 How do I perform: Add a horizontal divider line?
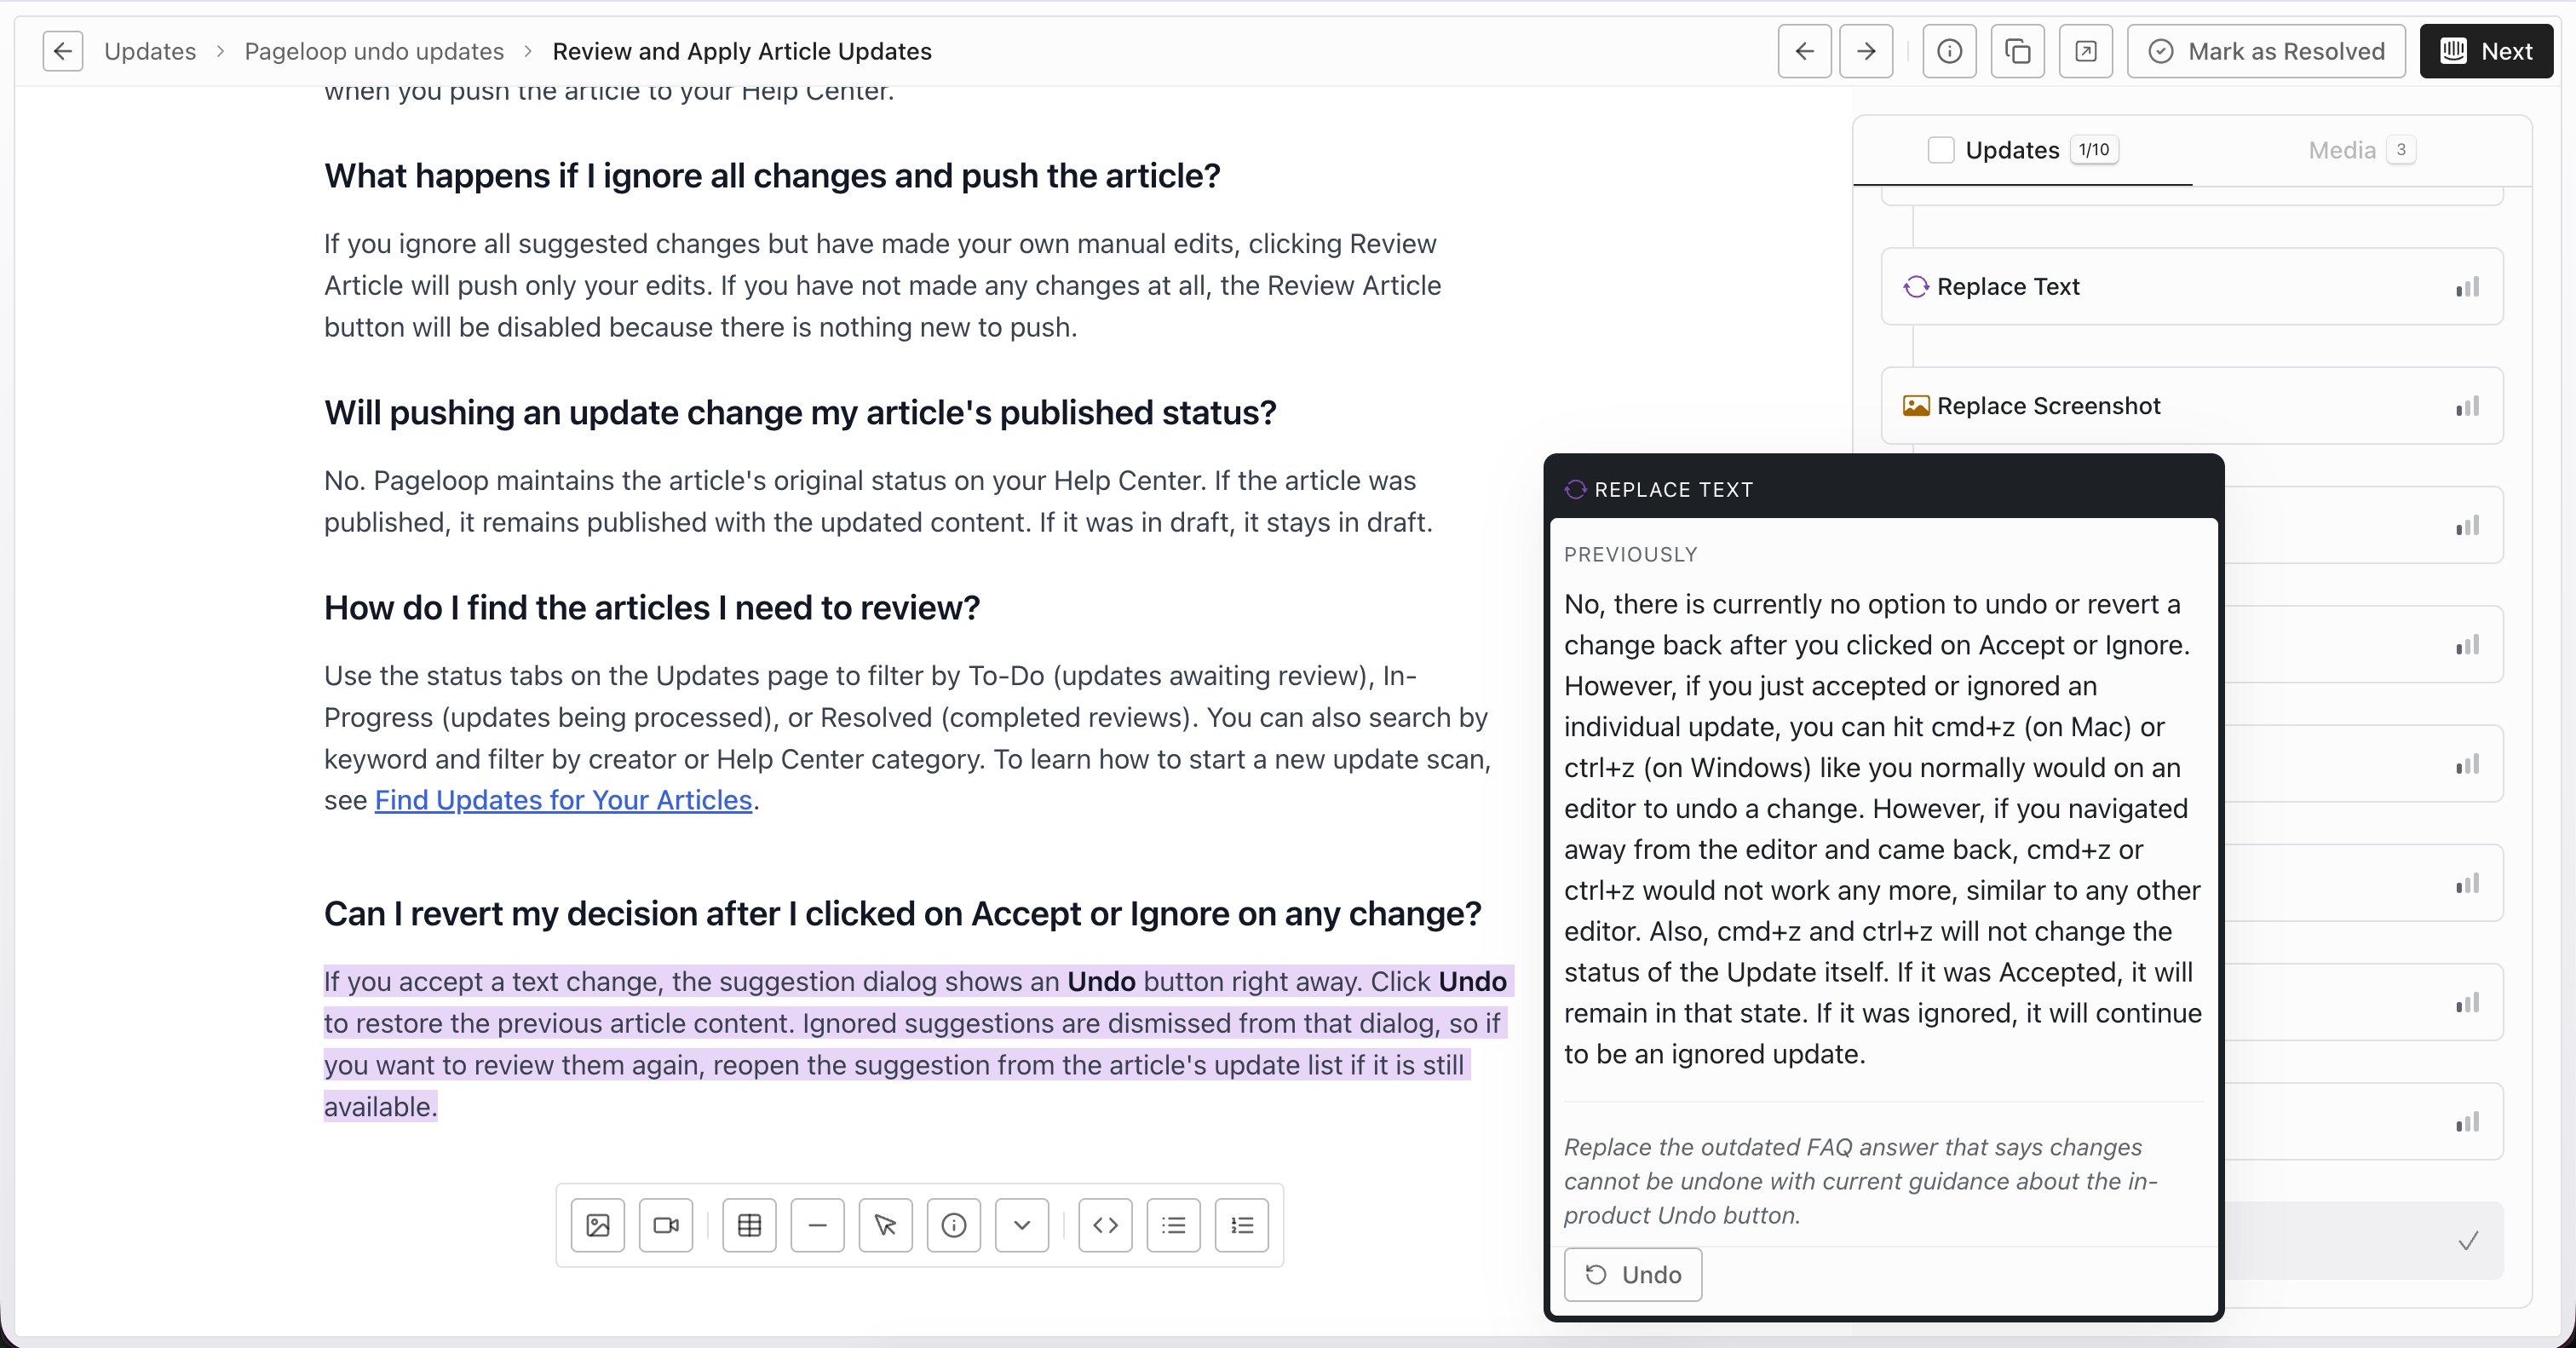coord(817,1225)
